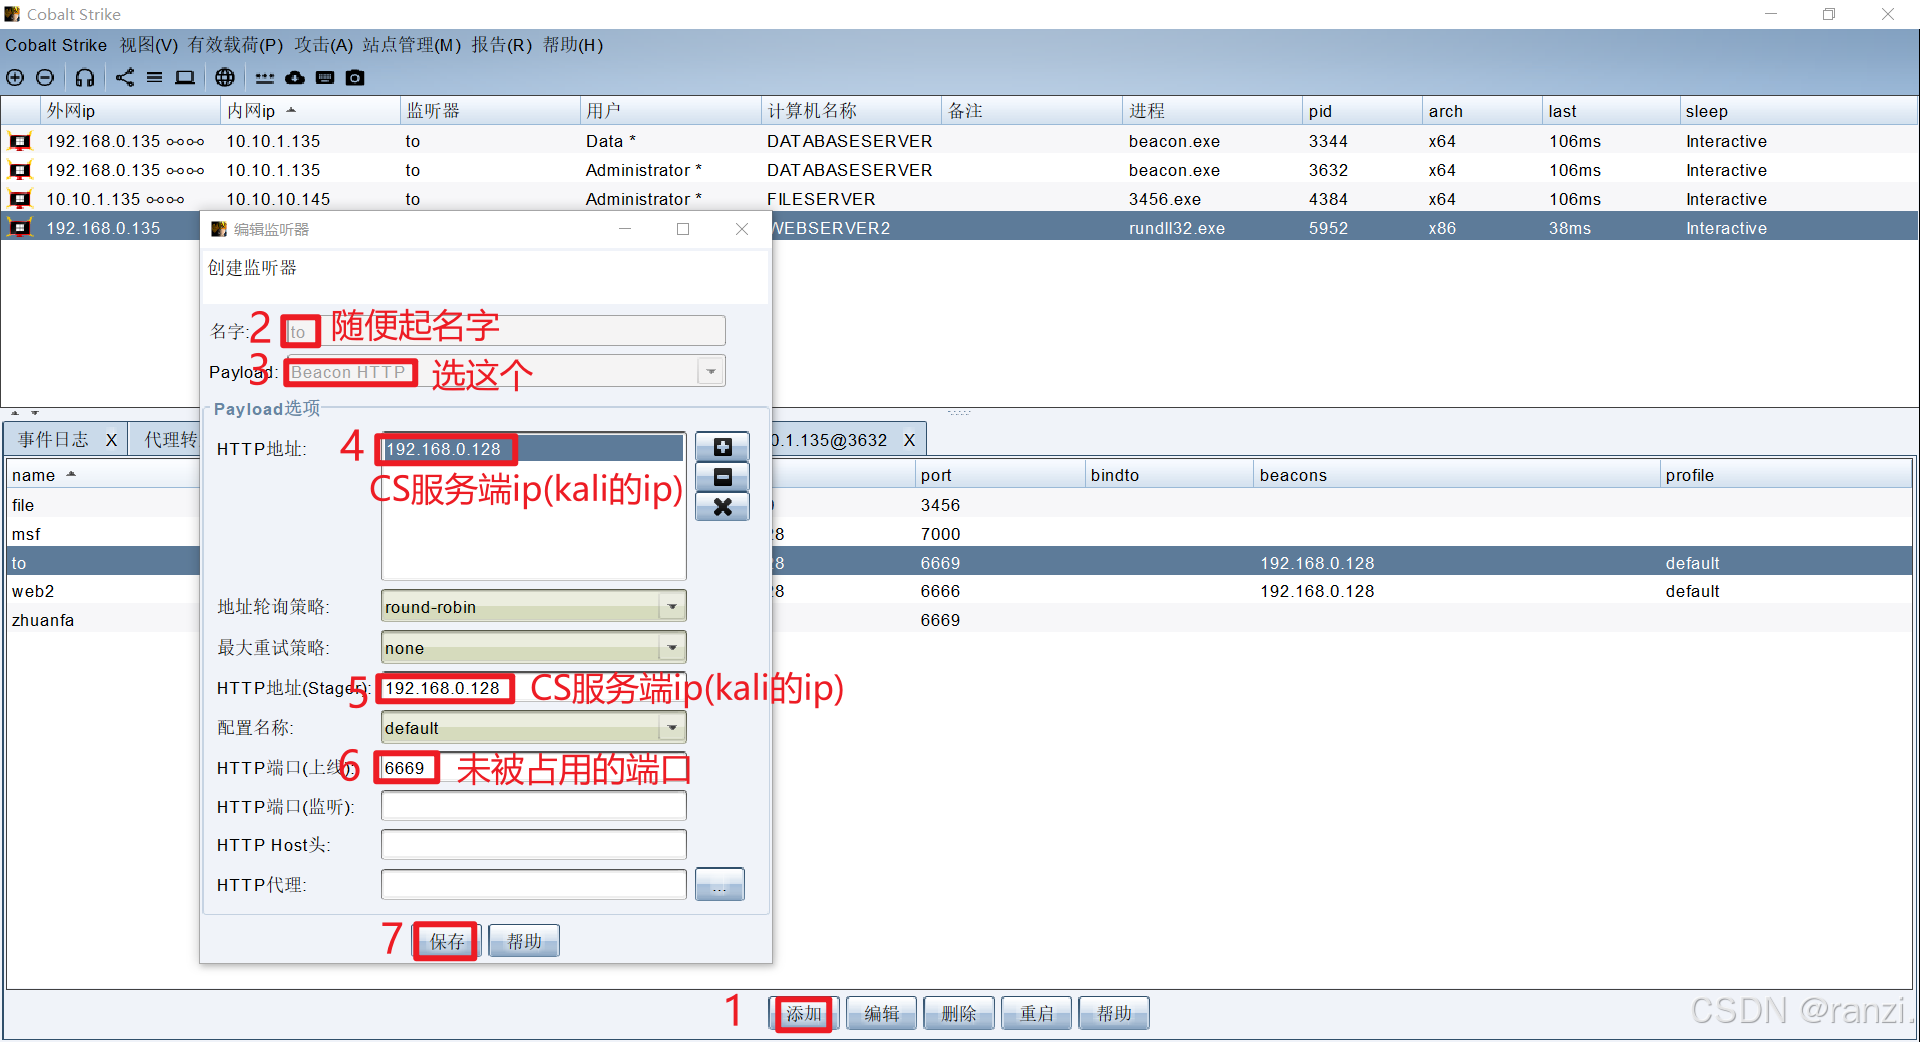Open the screenshots camera icon
1920x1042 pixels.
click(x=355, y=77)
